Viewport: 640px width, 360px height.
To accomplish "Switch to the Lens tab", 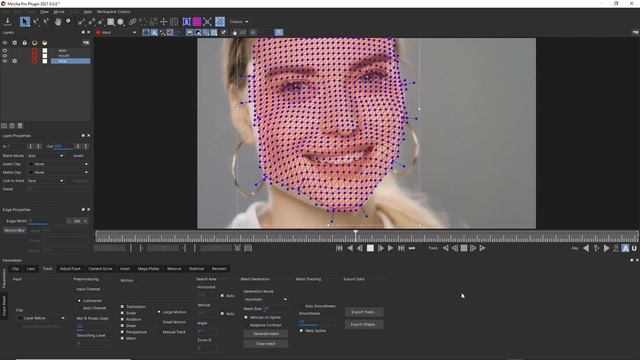I will 31,269.
